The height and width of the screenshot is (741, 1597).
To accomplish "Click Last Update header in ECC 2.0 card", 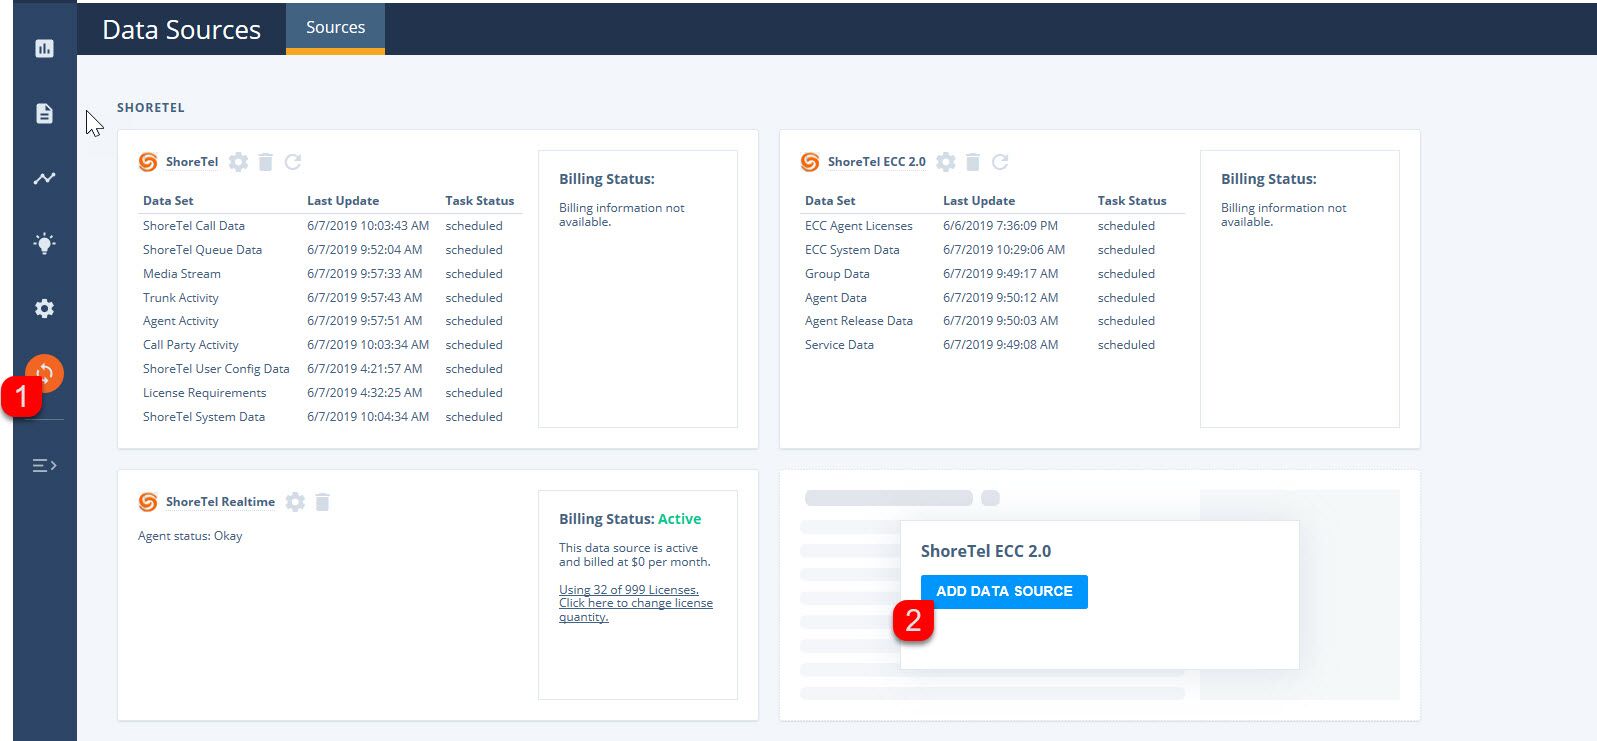I will click(979, 201).
